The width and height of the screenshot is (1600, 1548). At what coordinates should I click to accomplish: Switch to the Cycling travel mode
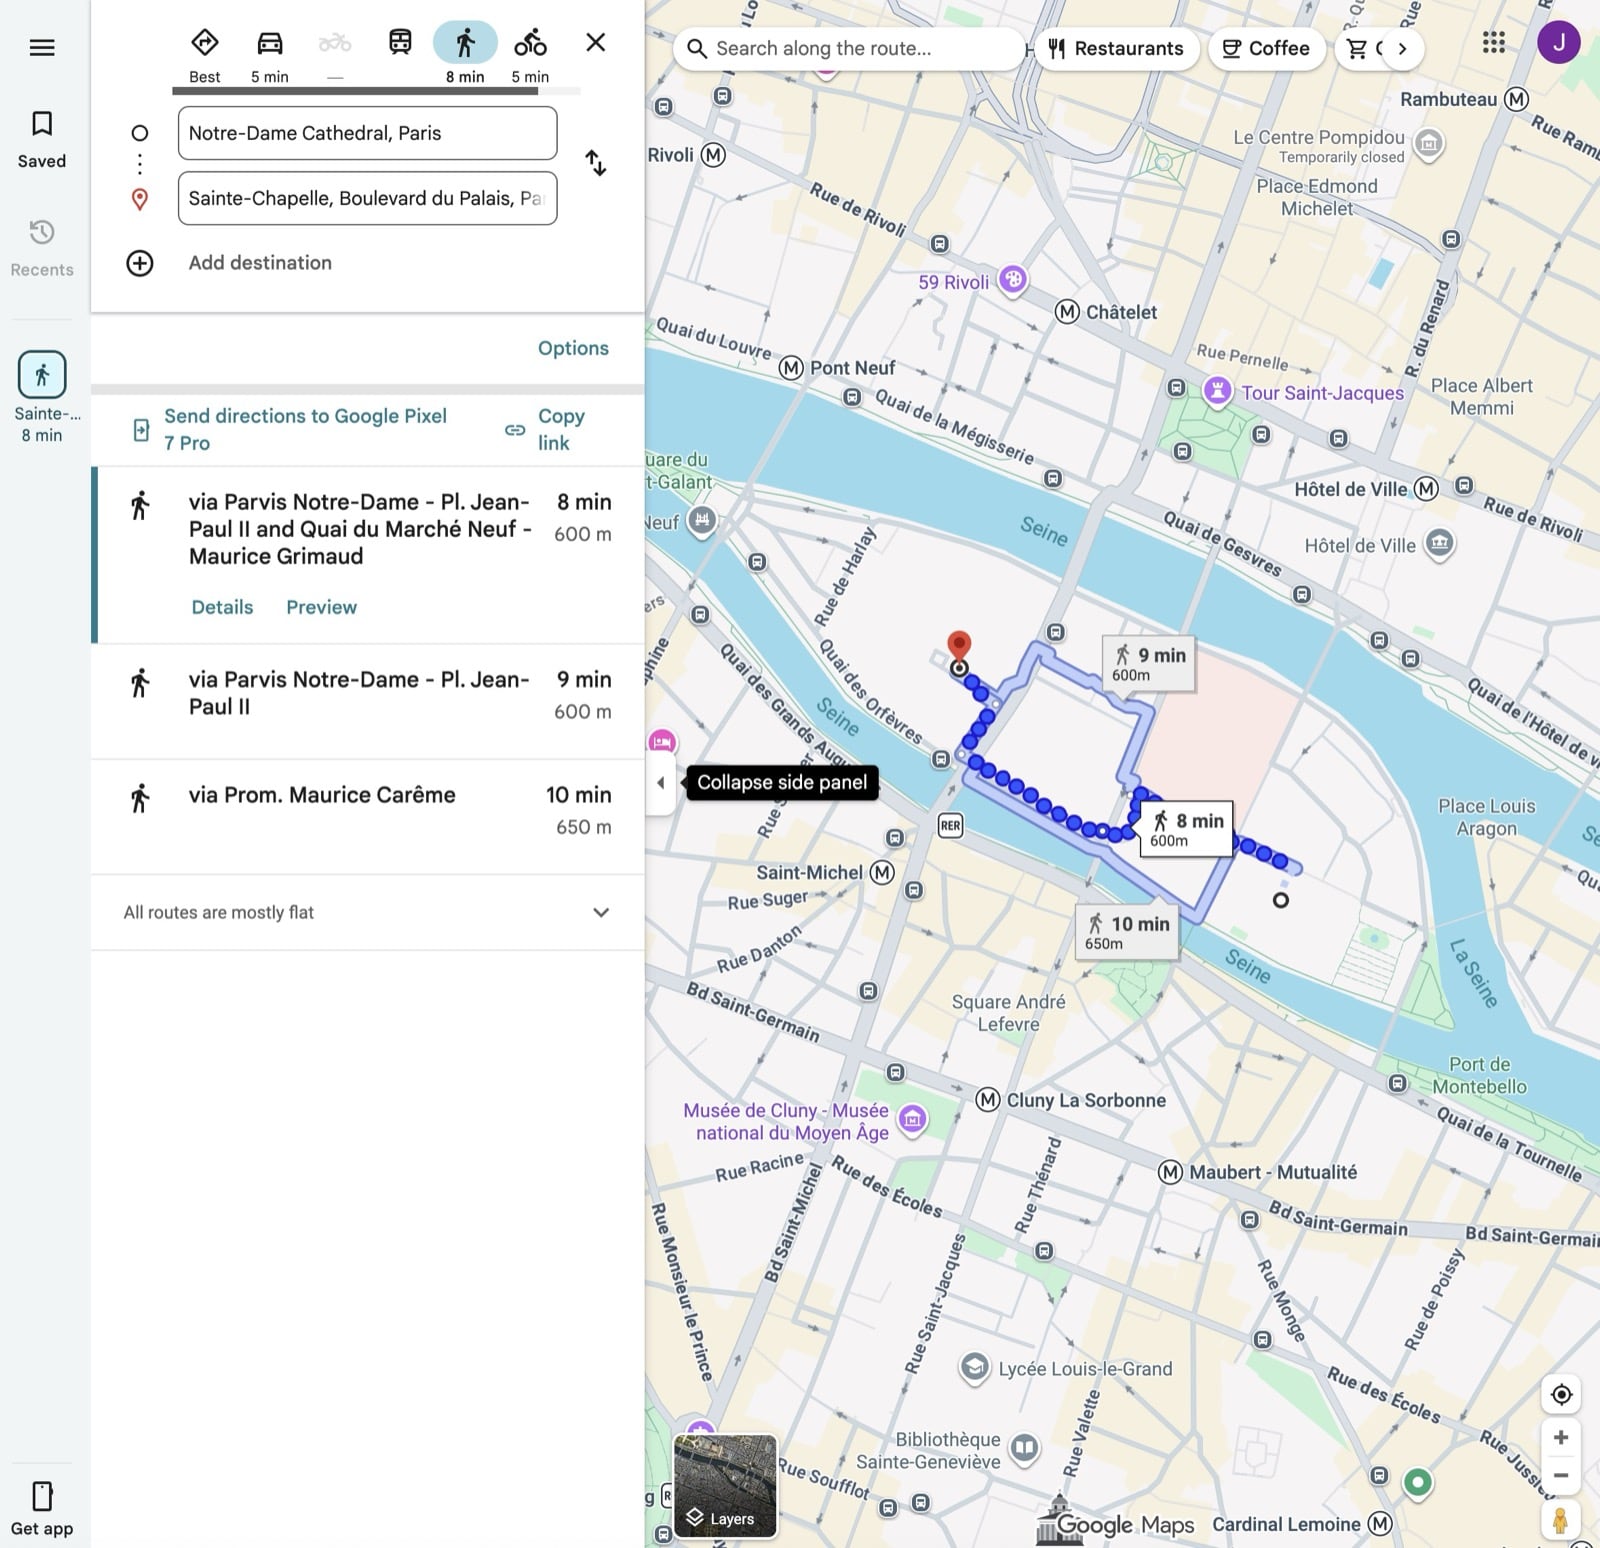click(x=530, y=43)
